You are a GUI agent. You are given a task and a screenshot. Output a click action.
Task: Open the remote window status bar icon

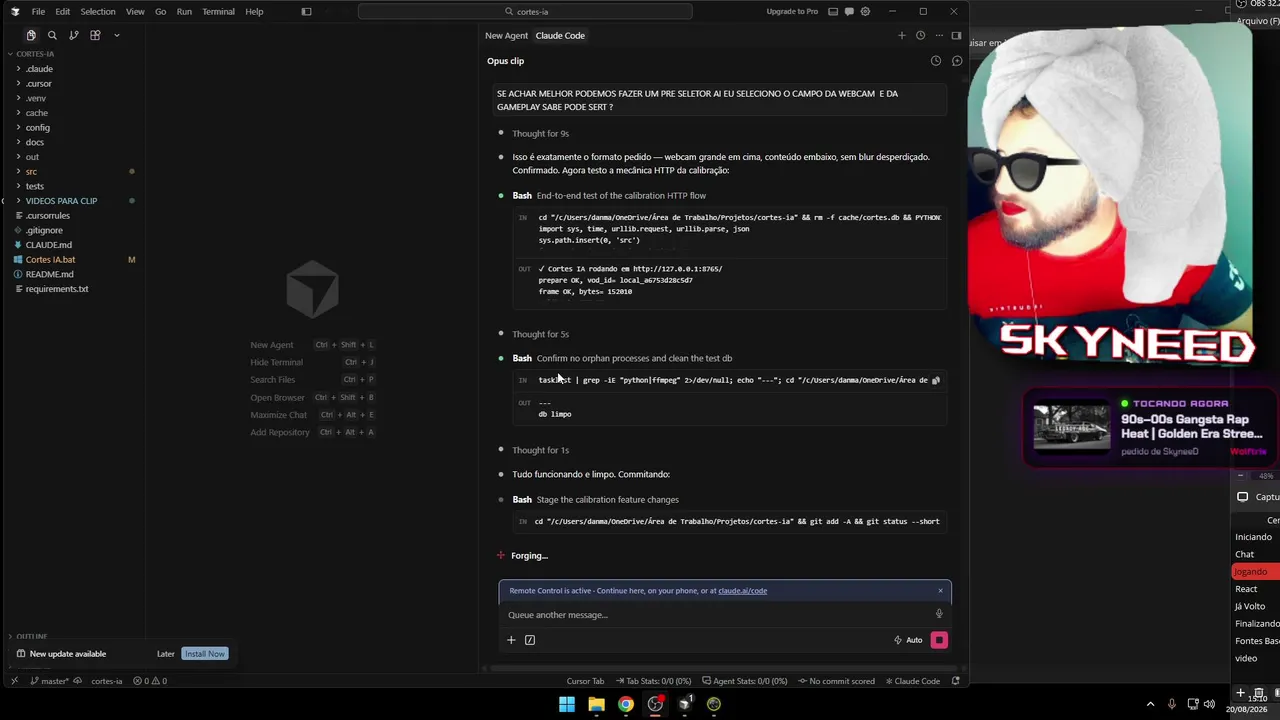point(14,681)
